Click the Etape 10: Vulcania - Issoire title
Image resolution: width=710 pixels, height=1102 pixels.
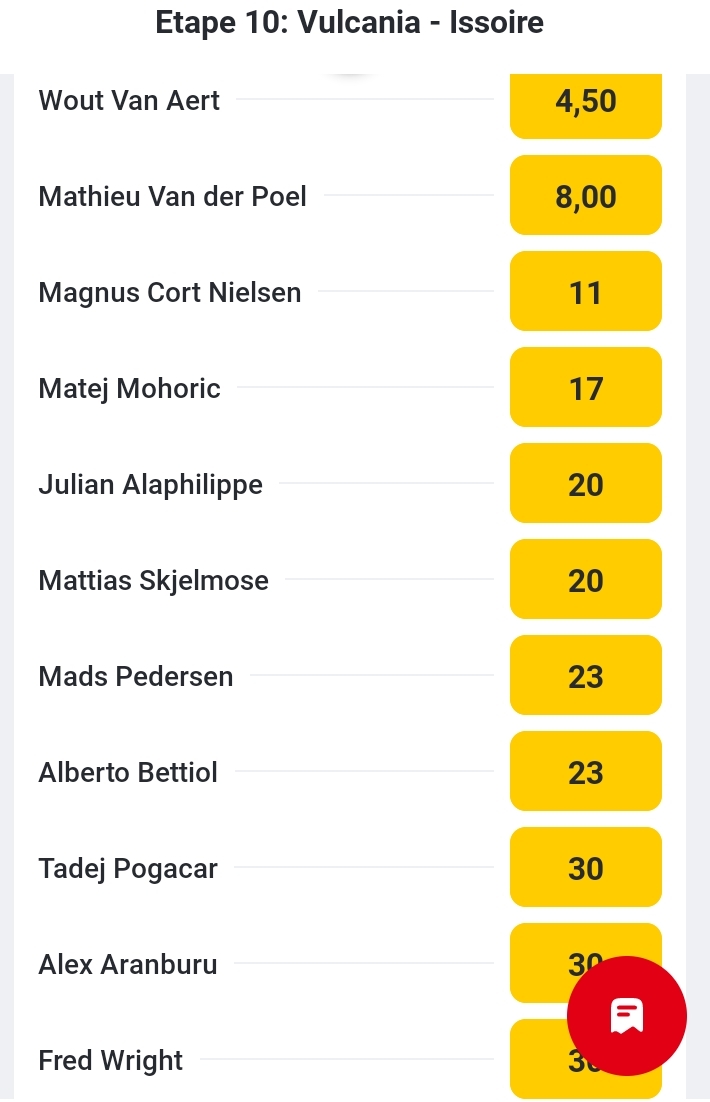point(350,23)
